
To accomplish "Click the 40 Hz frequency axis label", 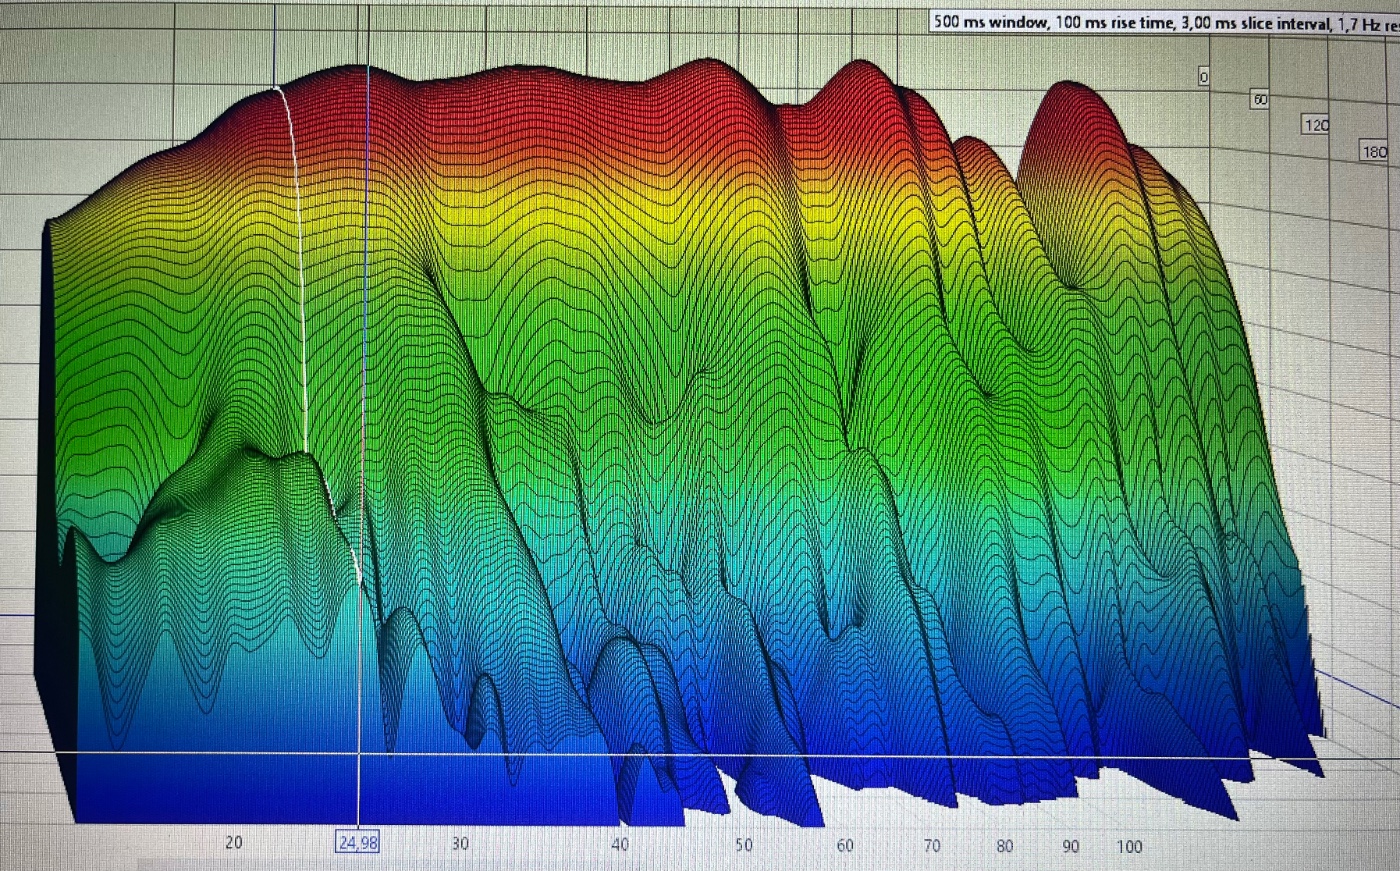I will [620, 844].
